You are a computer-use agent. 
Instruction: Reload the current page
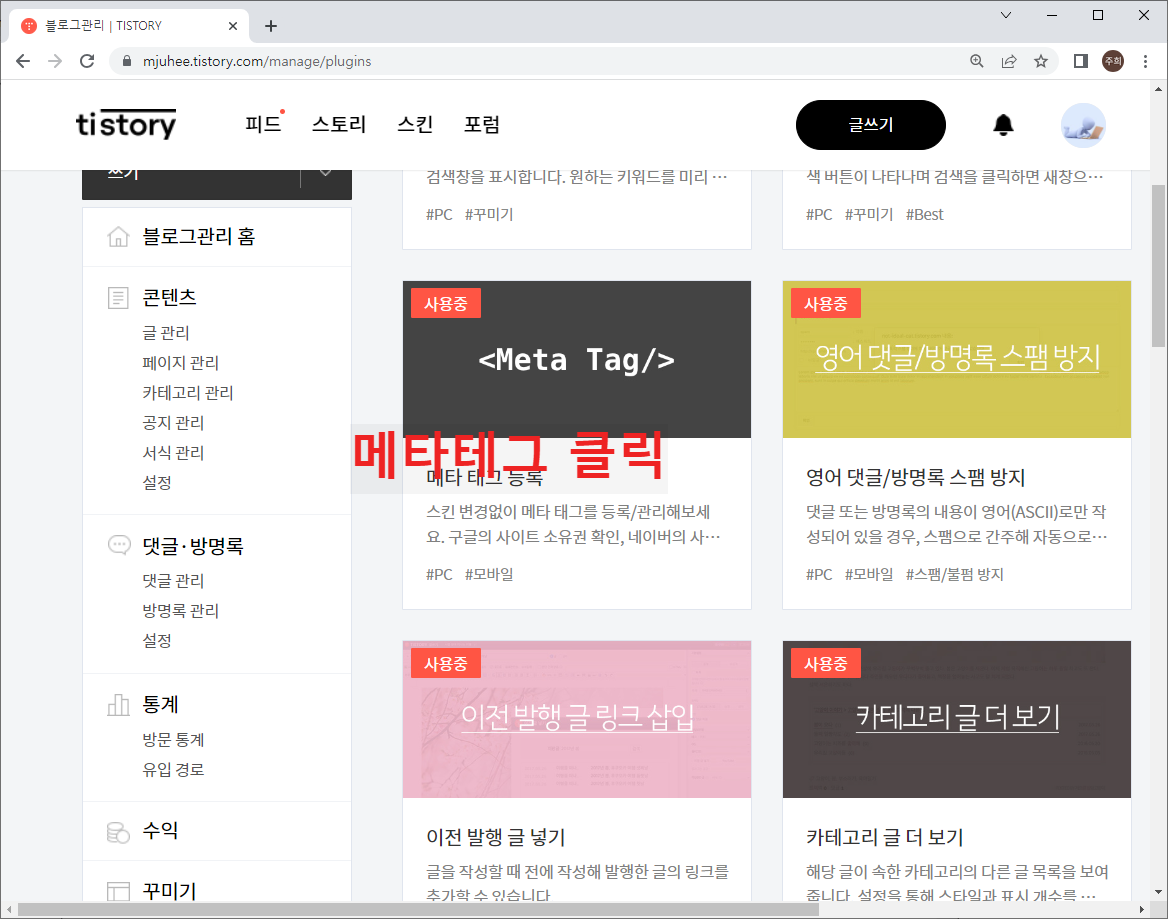click(x=87, y=61)
